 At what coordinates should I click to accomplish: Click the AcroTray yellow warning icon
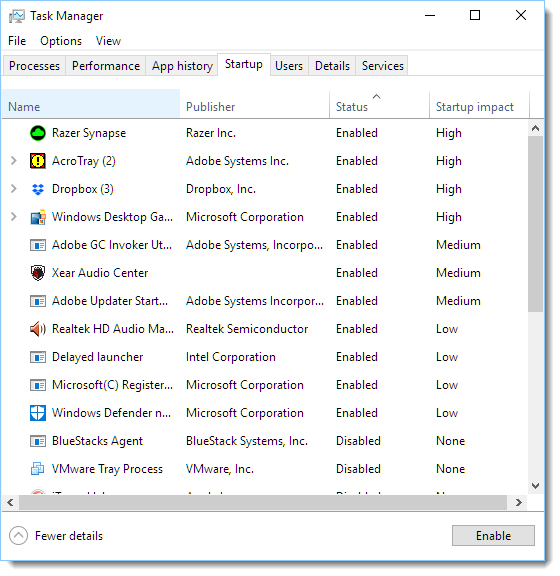(x=38, y=161)
